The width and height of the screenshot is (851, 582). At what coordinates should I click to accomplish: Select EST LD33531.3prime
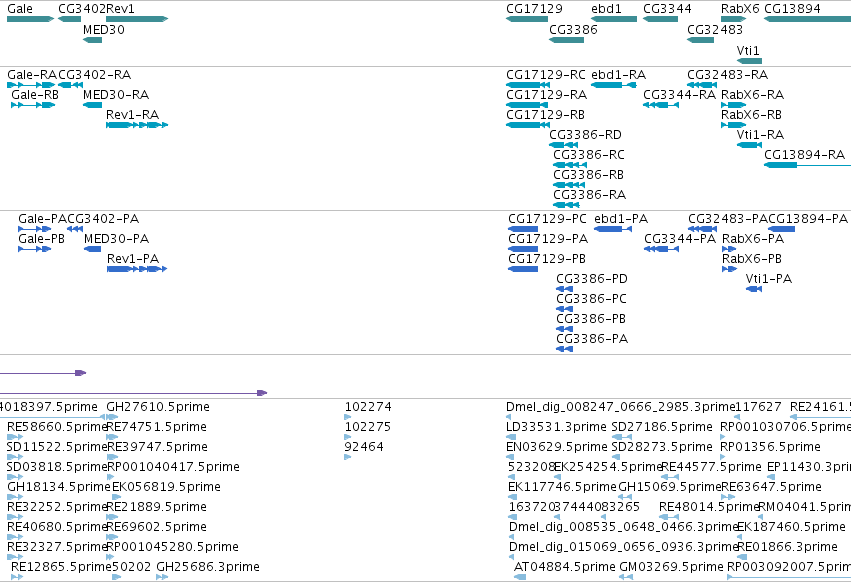point(510,436)
